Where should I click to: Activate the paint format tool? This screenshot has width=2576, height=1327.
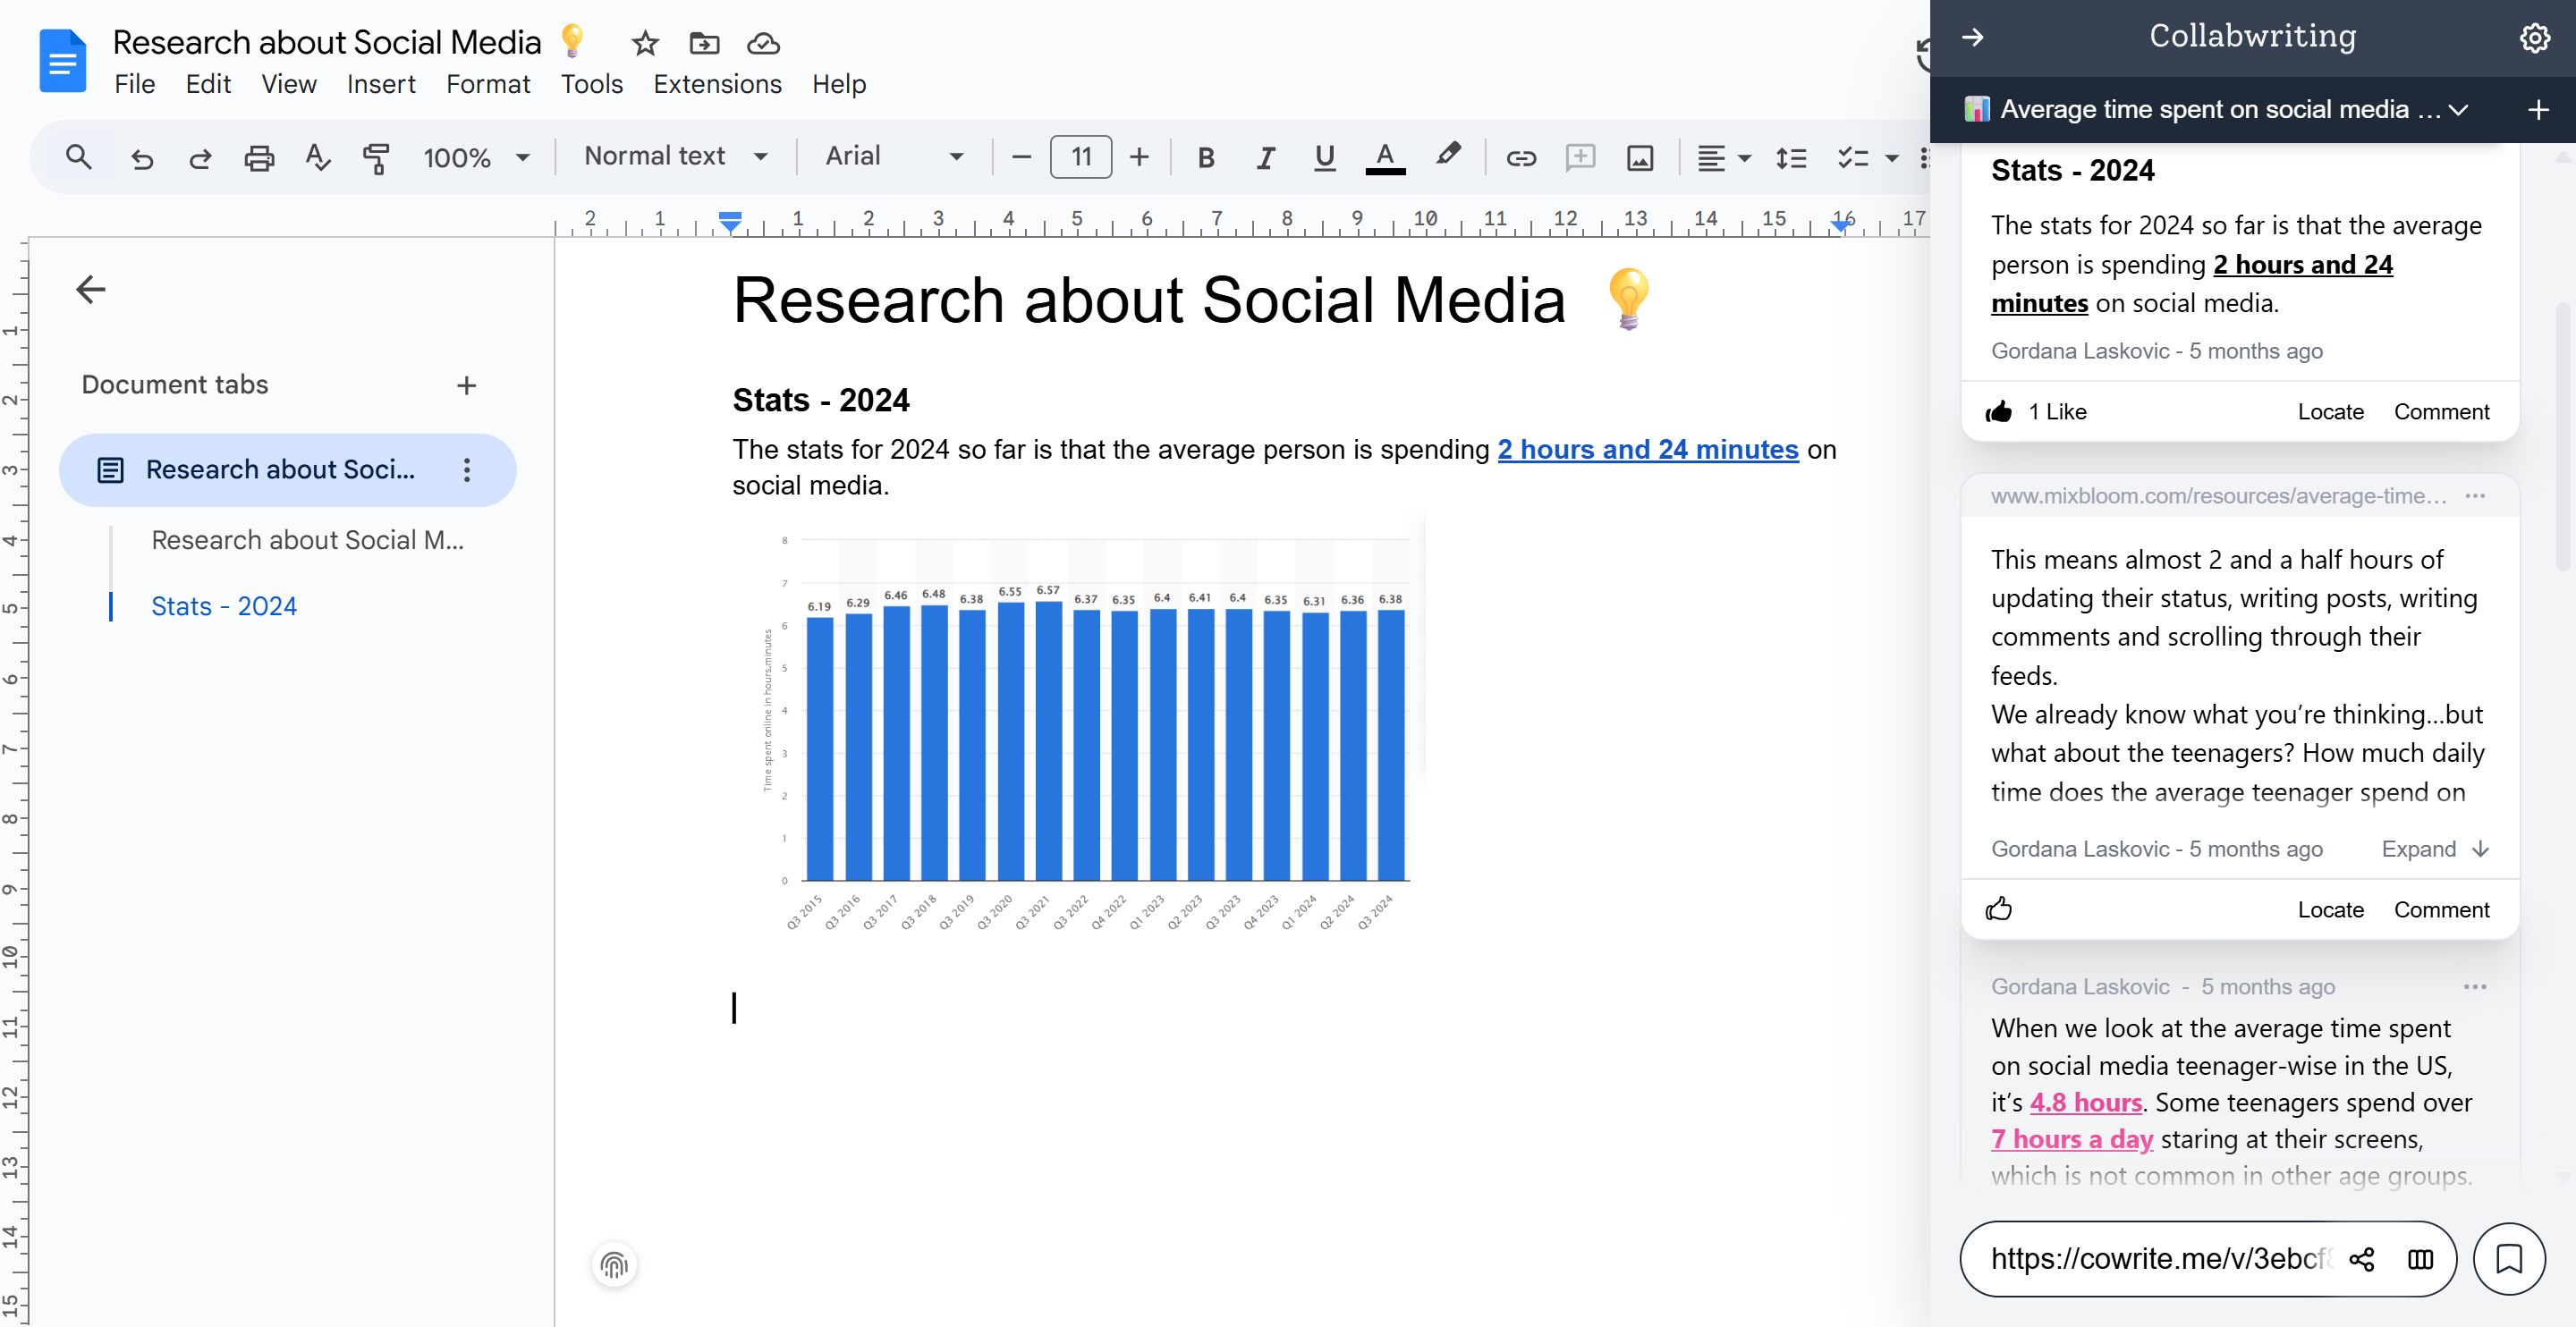[x=376, y=157]
